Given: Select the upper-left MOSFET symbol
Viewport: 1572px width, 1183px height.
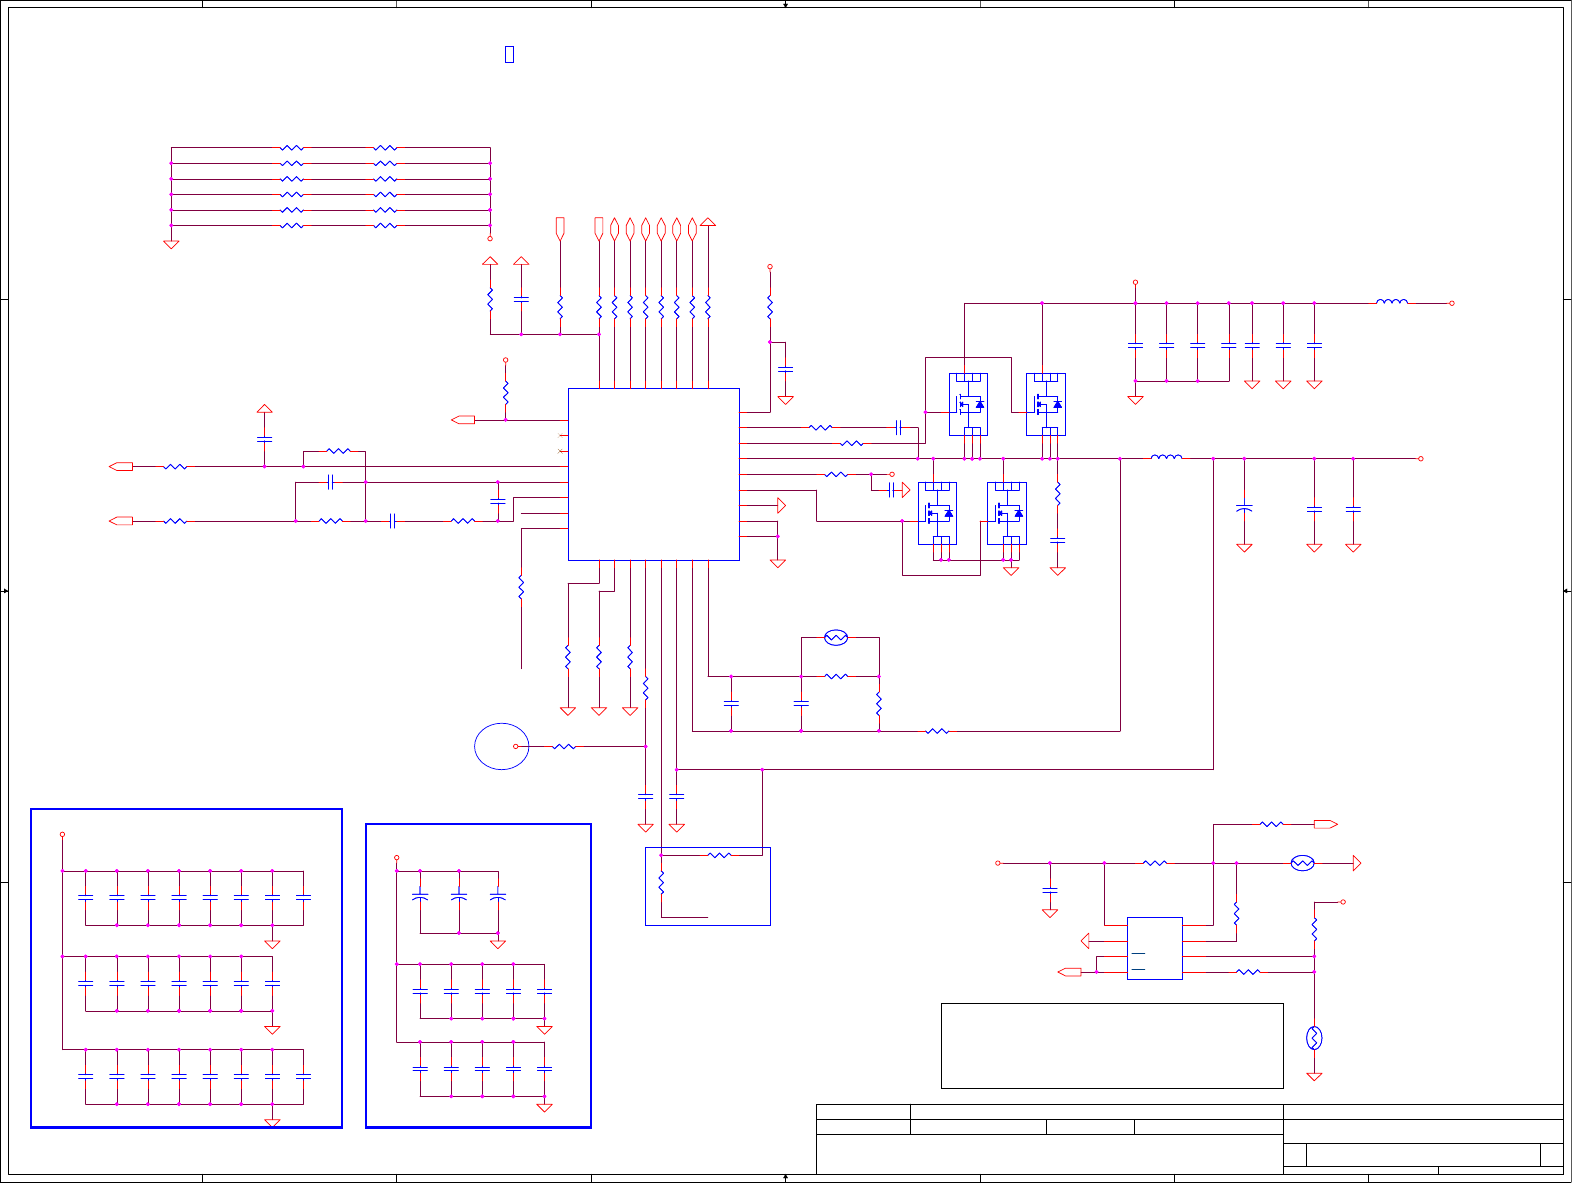Looking at the screenshot, I should coord(968,404).
